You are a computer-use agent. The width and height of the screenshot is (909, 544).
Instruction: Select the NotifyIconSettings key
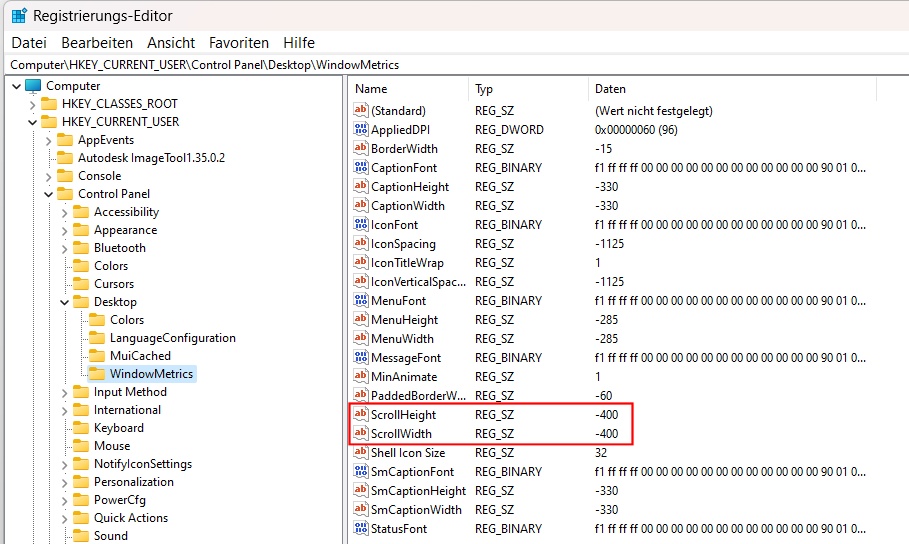point(143,464)
